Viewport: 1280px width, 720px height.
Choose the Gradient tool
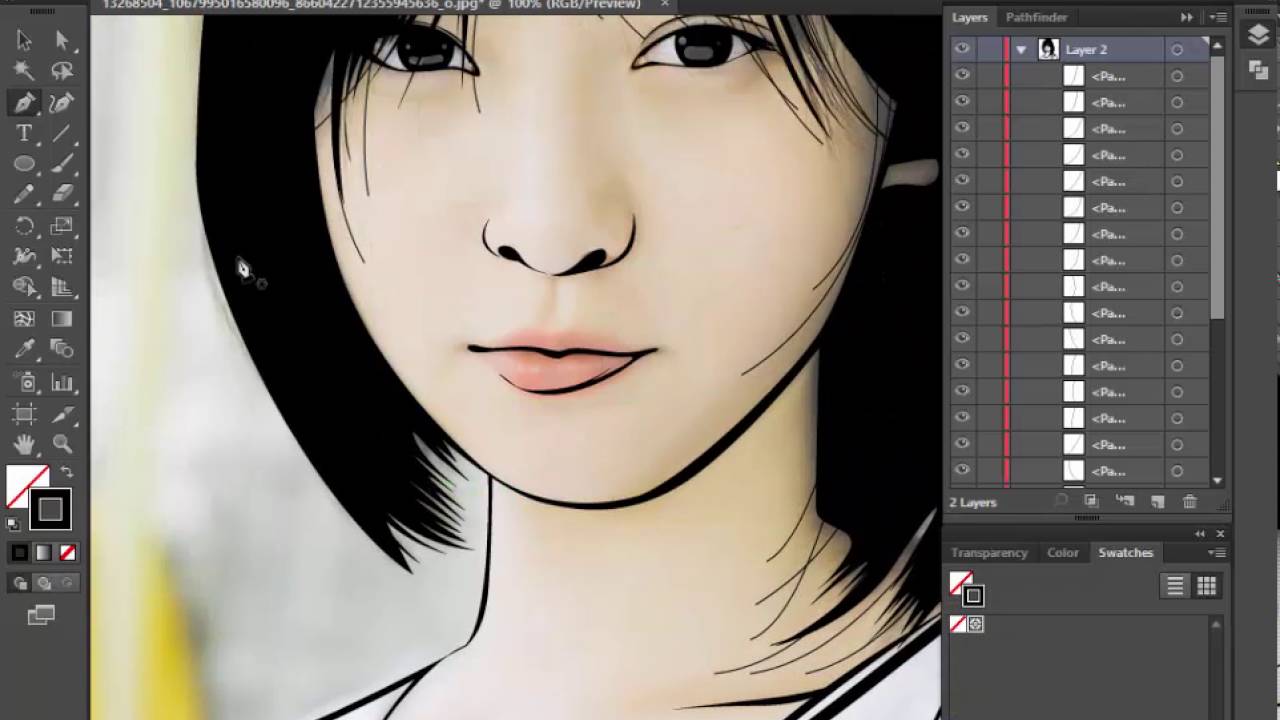coord(62,319)
